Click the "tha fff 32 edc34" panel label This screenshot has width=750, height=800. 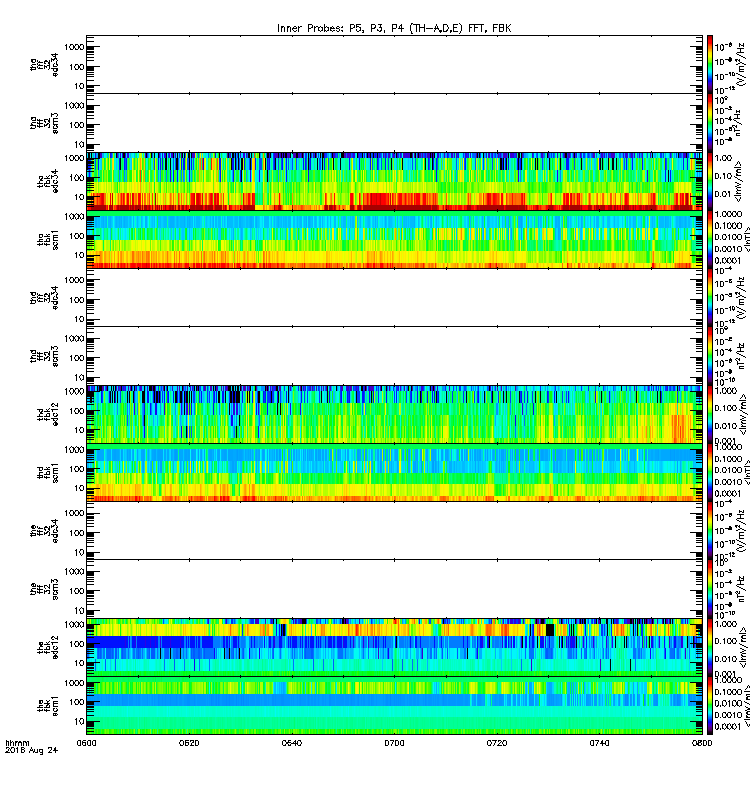click(44, 65)
